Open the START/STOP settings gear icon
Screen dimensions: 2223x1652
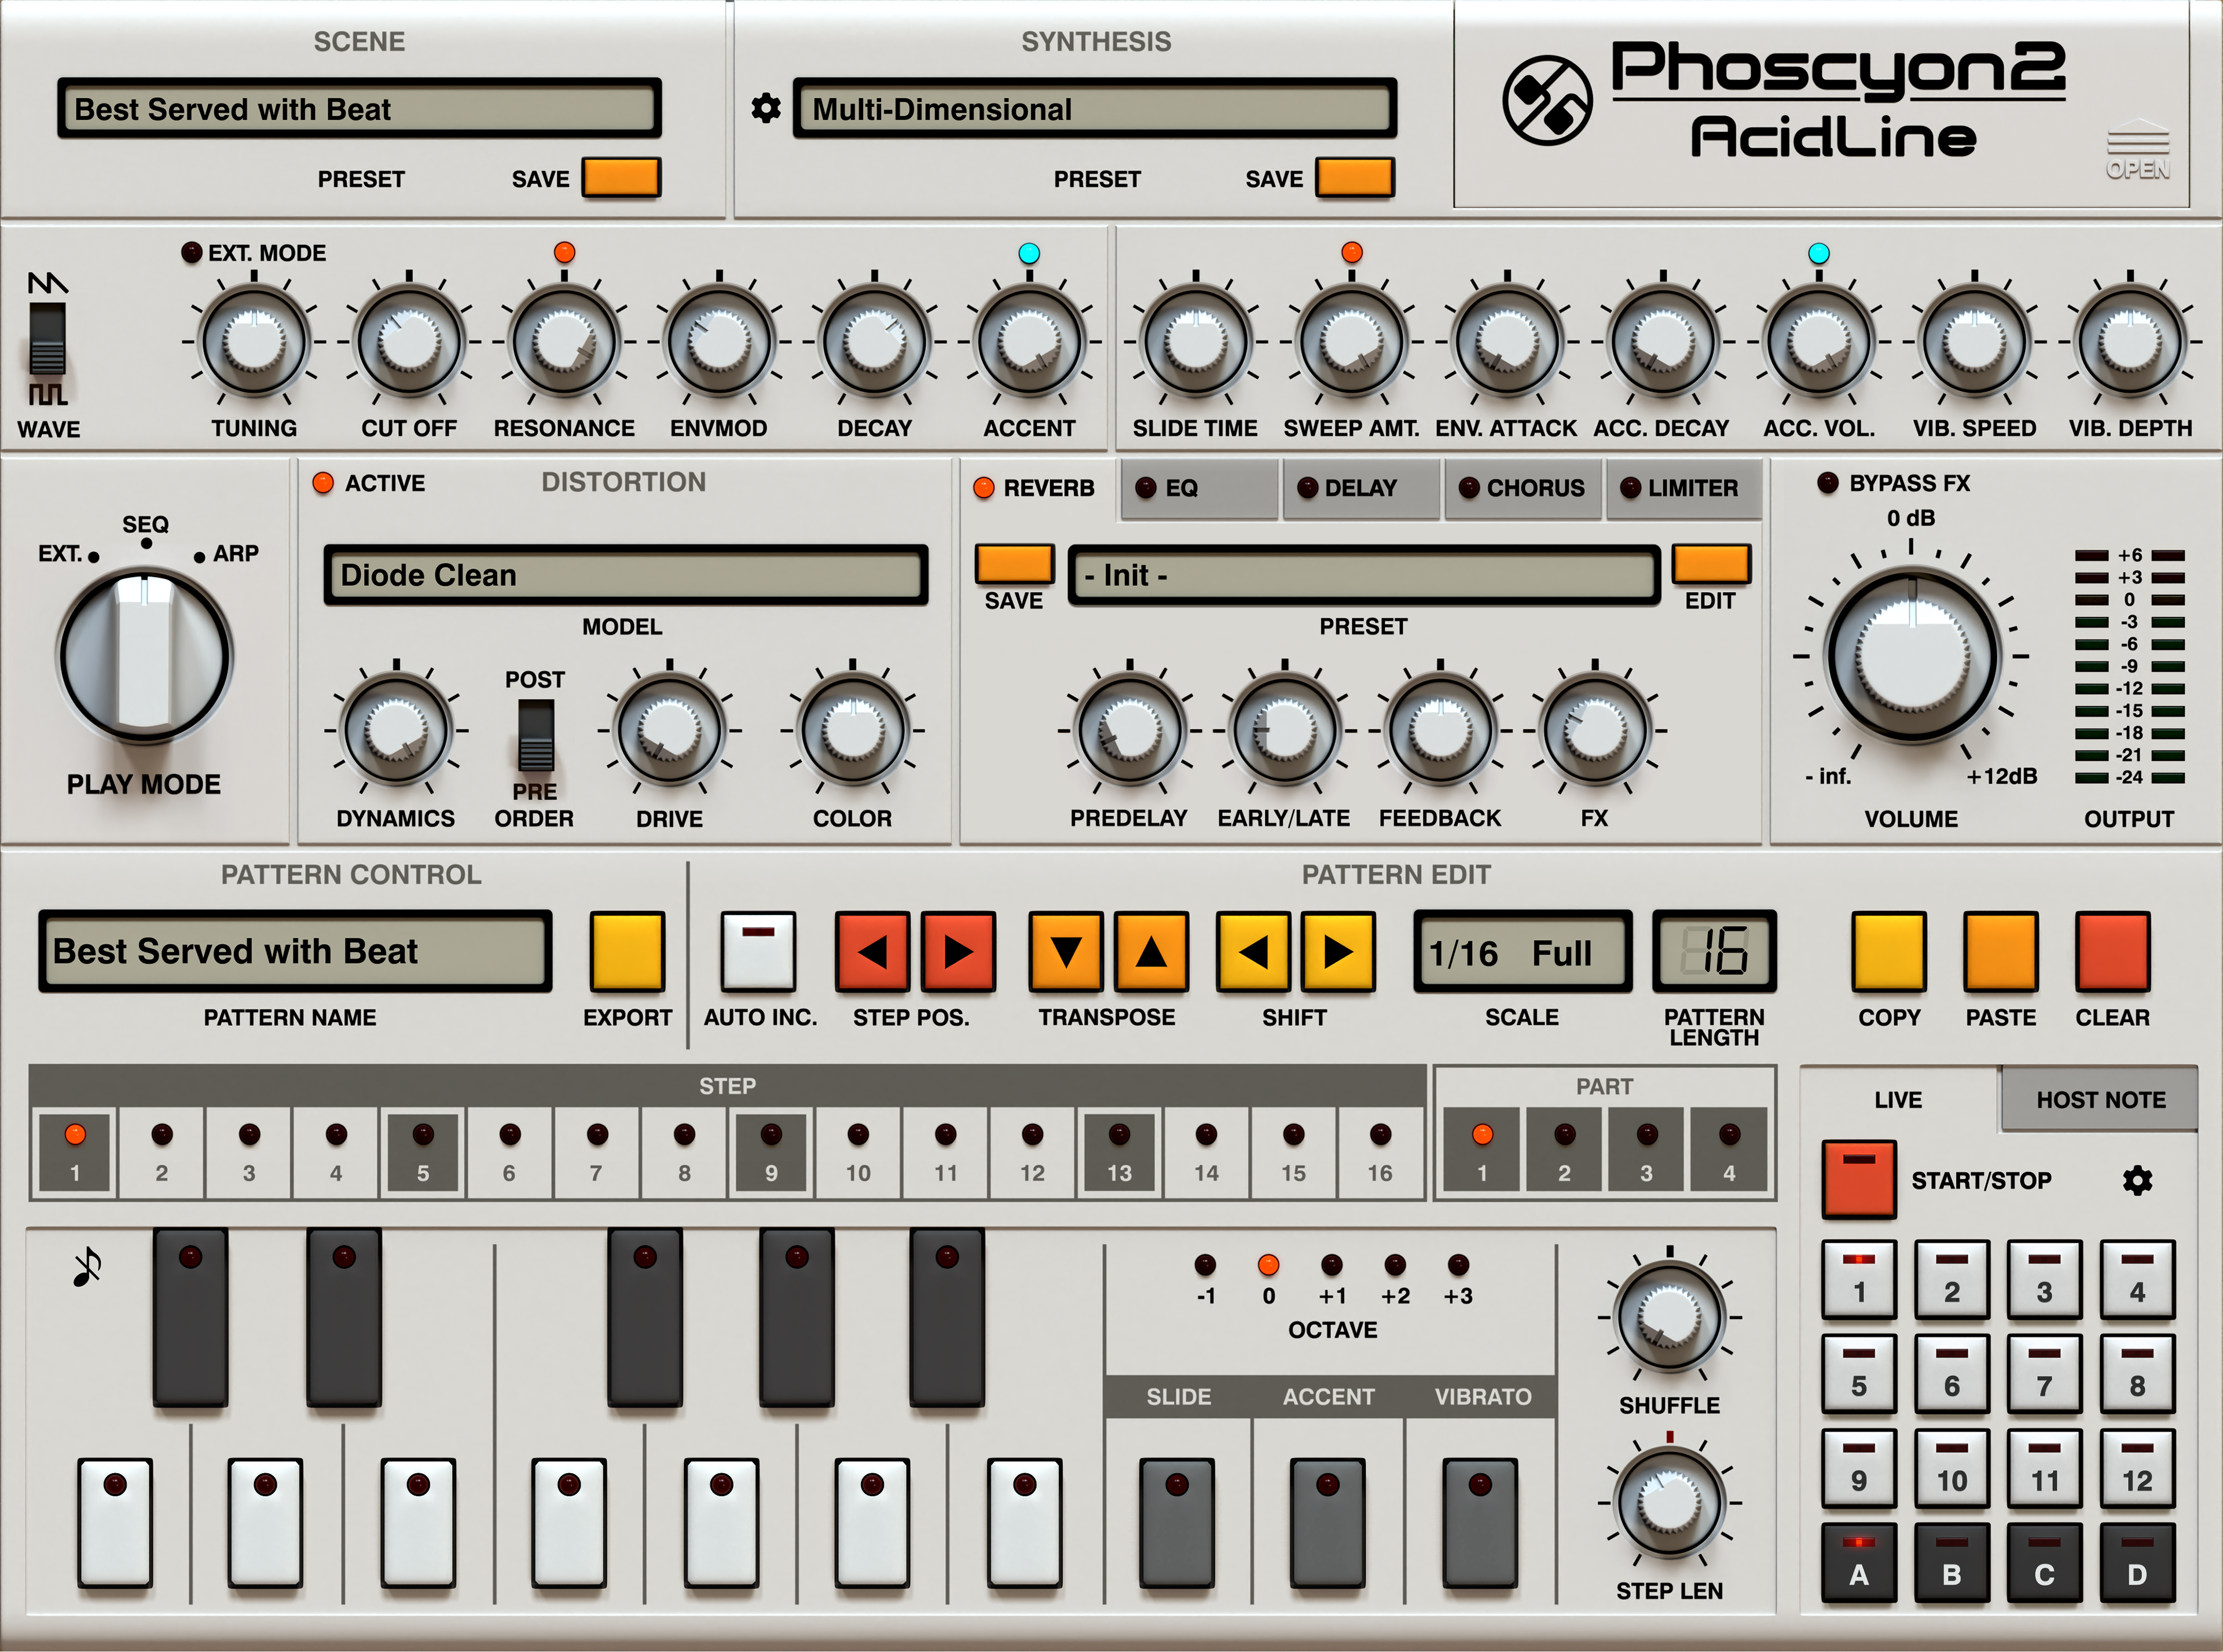tap(2137, 1180)
